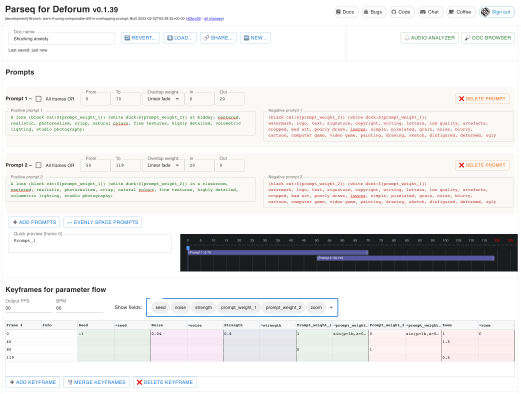Viewport: 521px width, 394px height.
Task: Open the Docs link
Action: pyautogui.click(x=346, y=12)
